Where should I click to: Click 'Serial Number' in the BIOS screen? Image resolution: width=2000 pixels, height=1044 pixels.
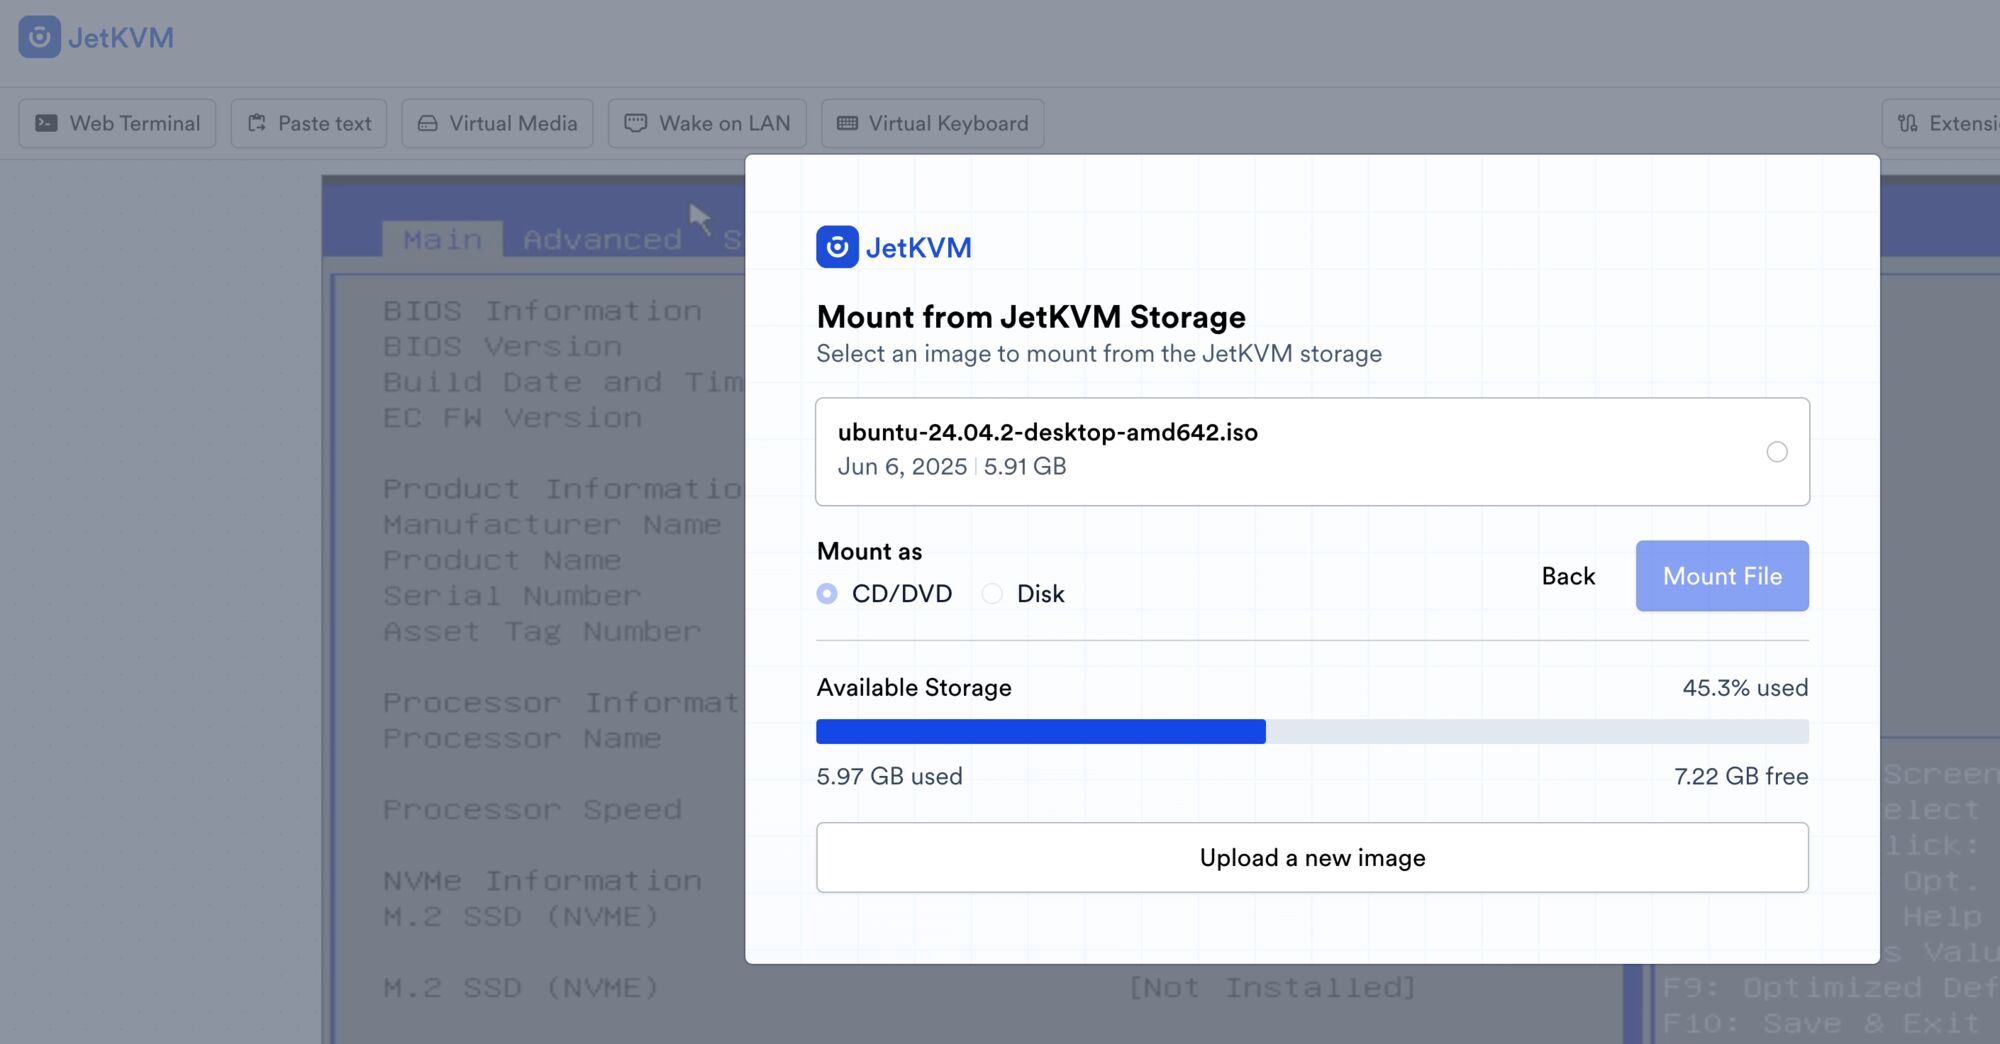point(512,596)
